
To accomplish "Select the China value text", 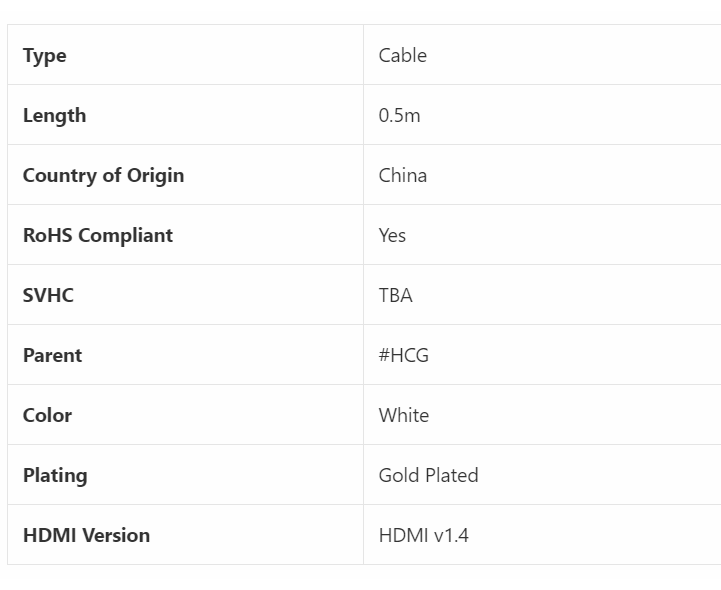I will coord(402,175).
